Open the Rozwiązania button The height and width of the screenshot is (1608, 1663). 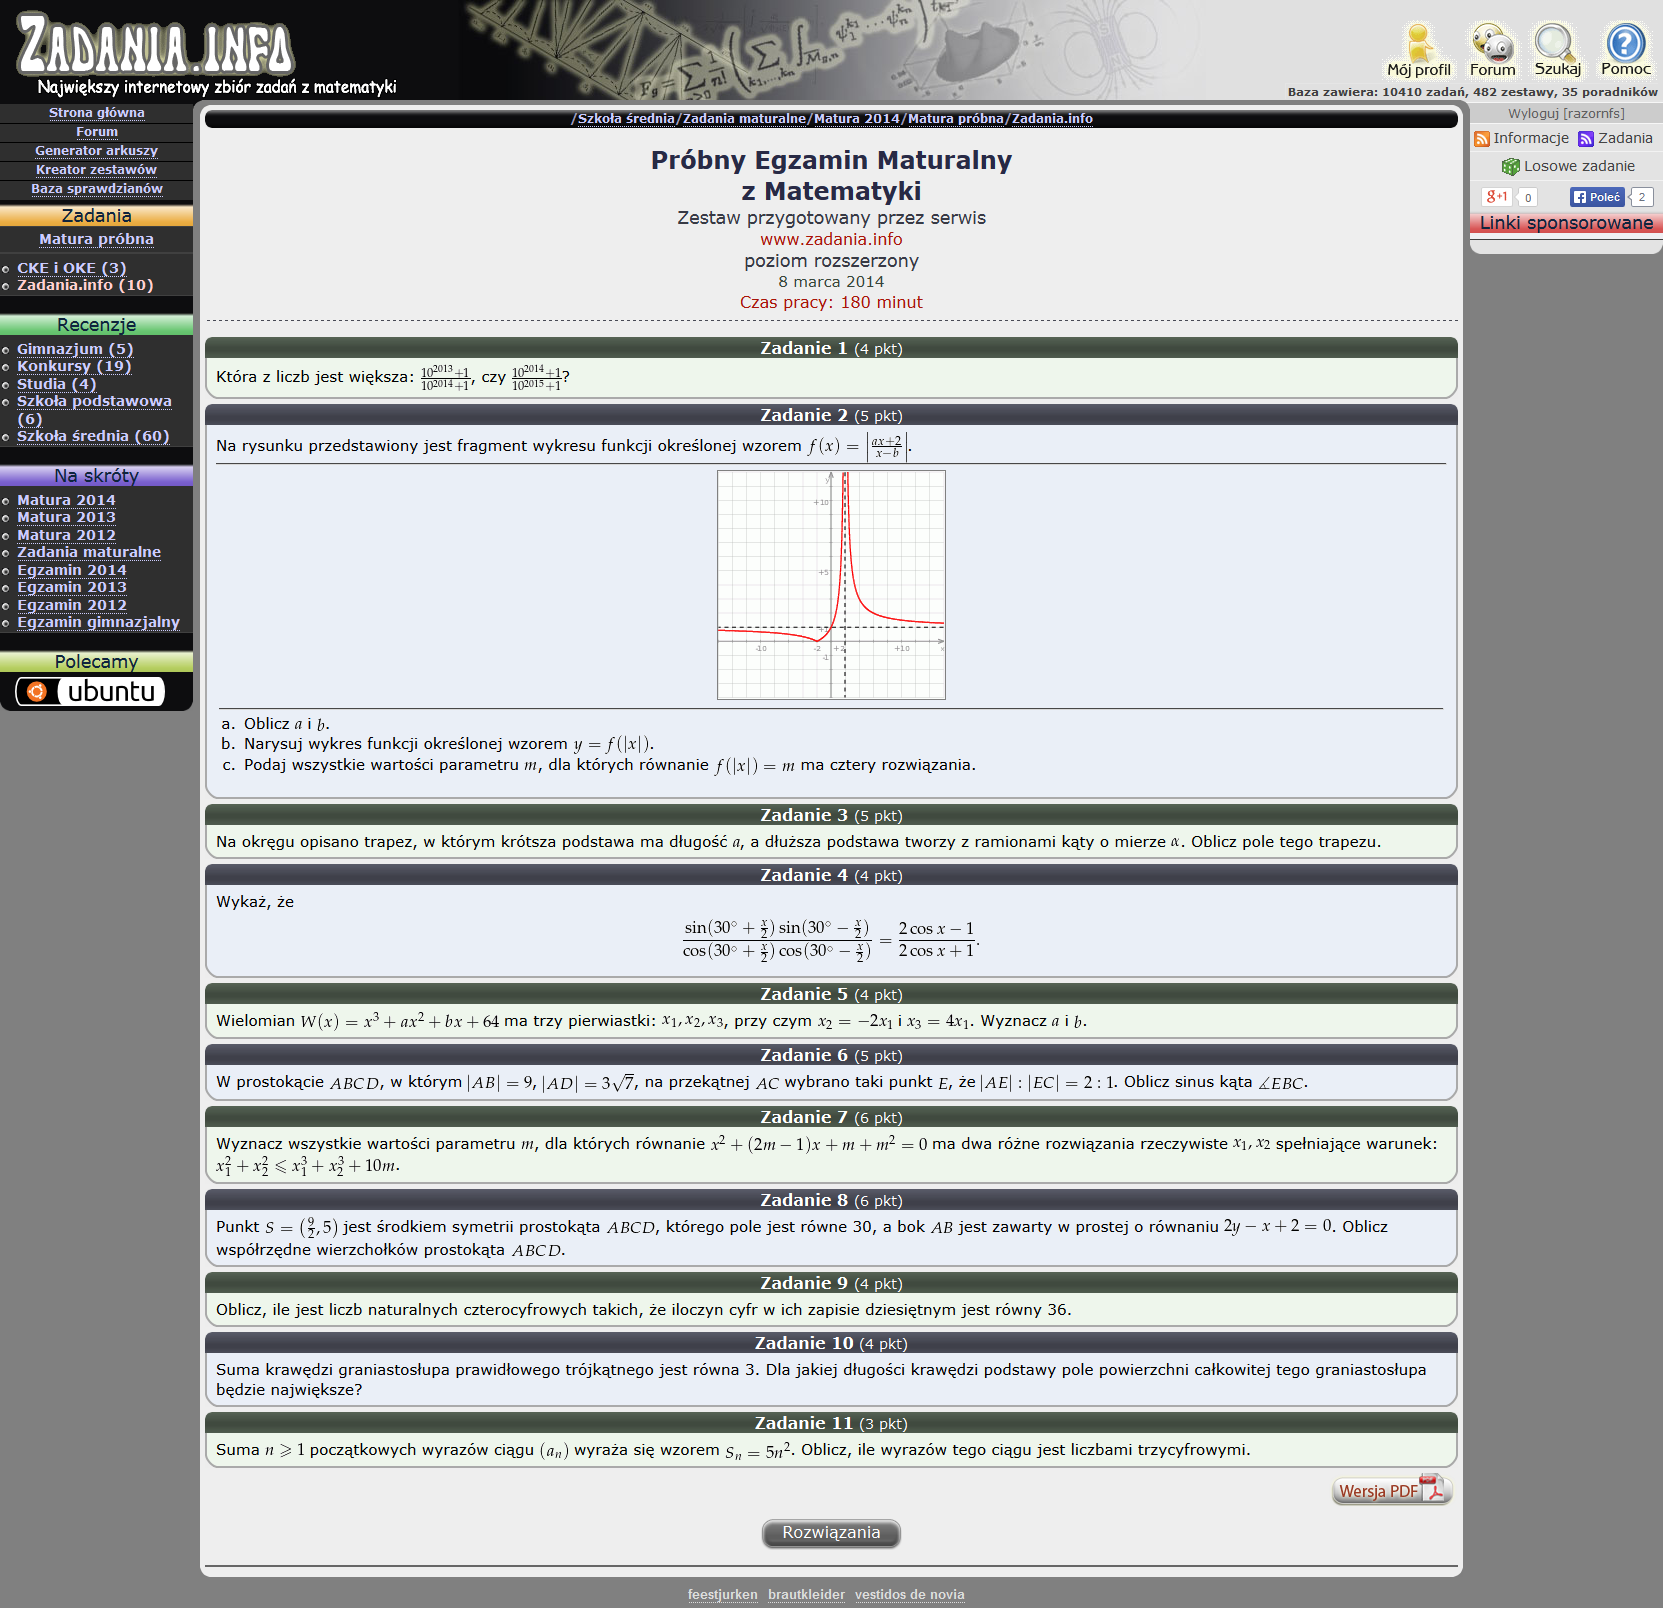831,1533
